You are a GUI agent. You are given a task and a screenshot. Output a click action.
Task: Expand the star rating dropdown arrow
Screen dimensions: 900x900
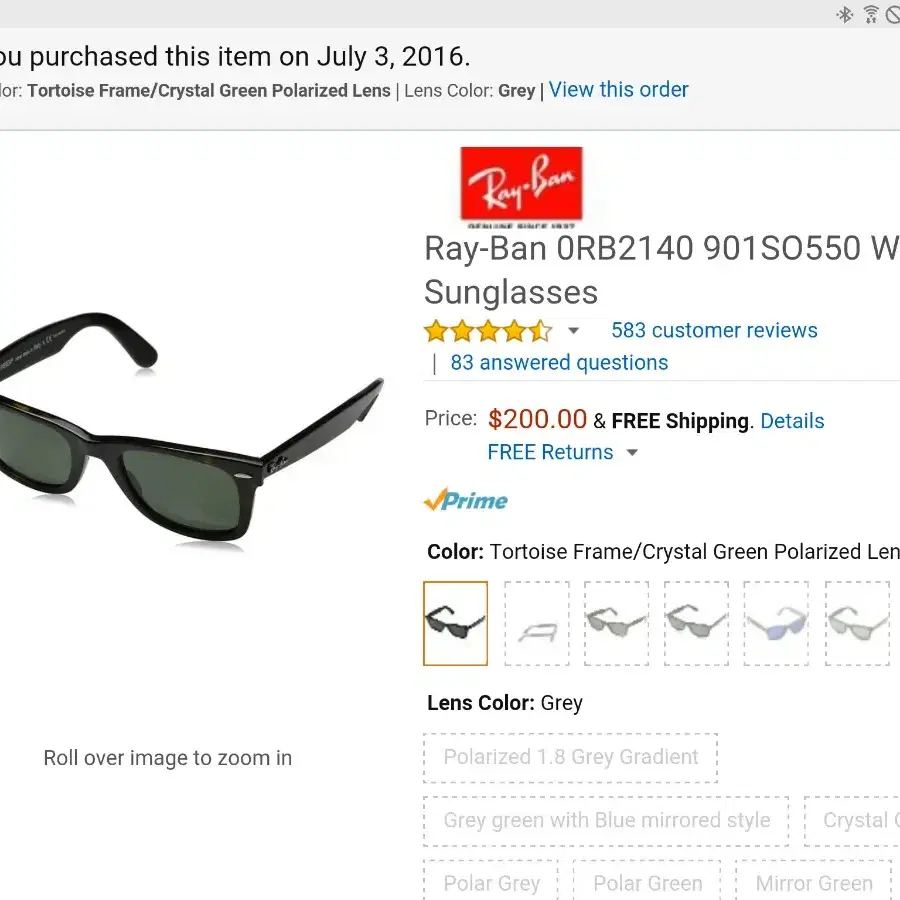tap(573, 331)
